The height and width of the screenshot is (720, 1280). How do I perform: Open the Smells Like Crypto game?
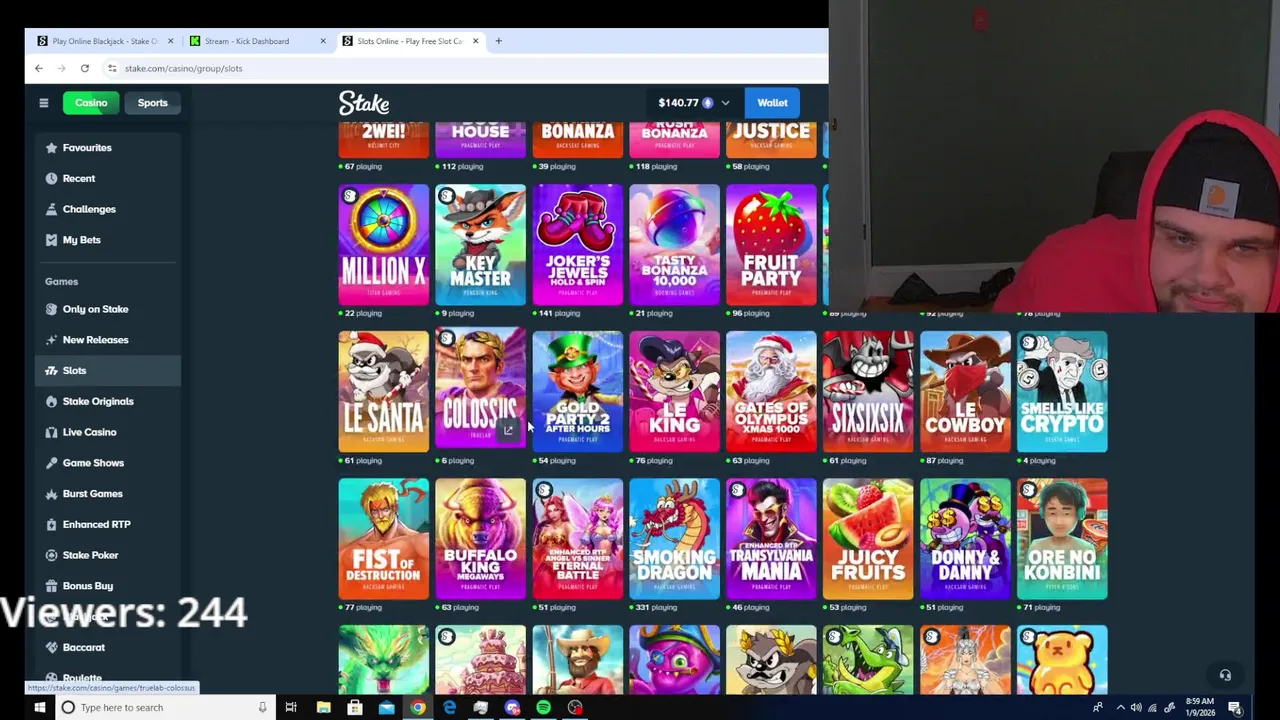[x=1062, y=392]
